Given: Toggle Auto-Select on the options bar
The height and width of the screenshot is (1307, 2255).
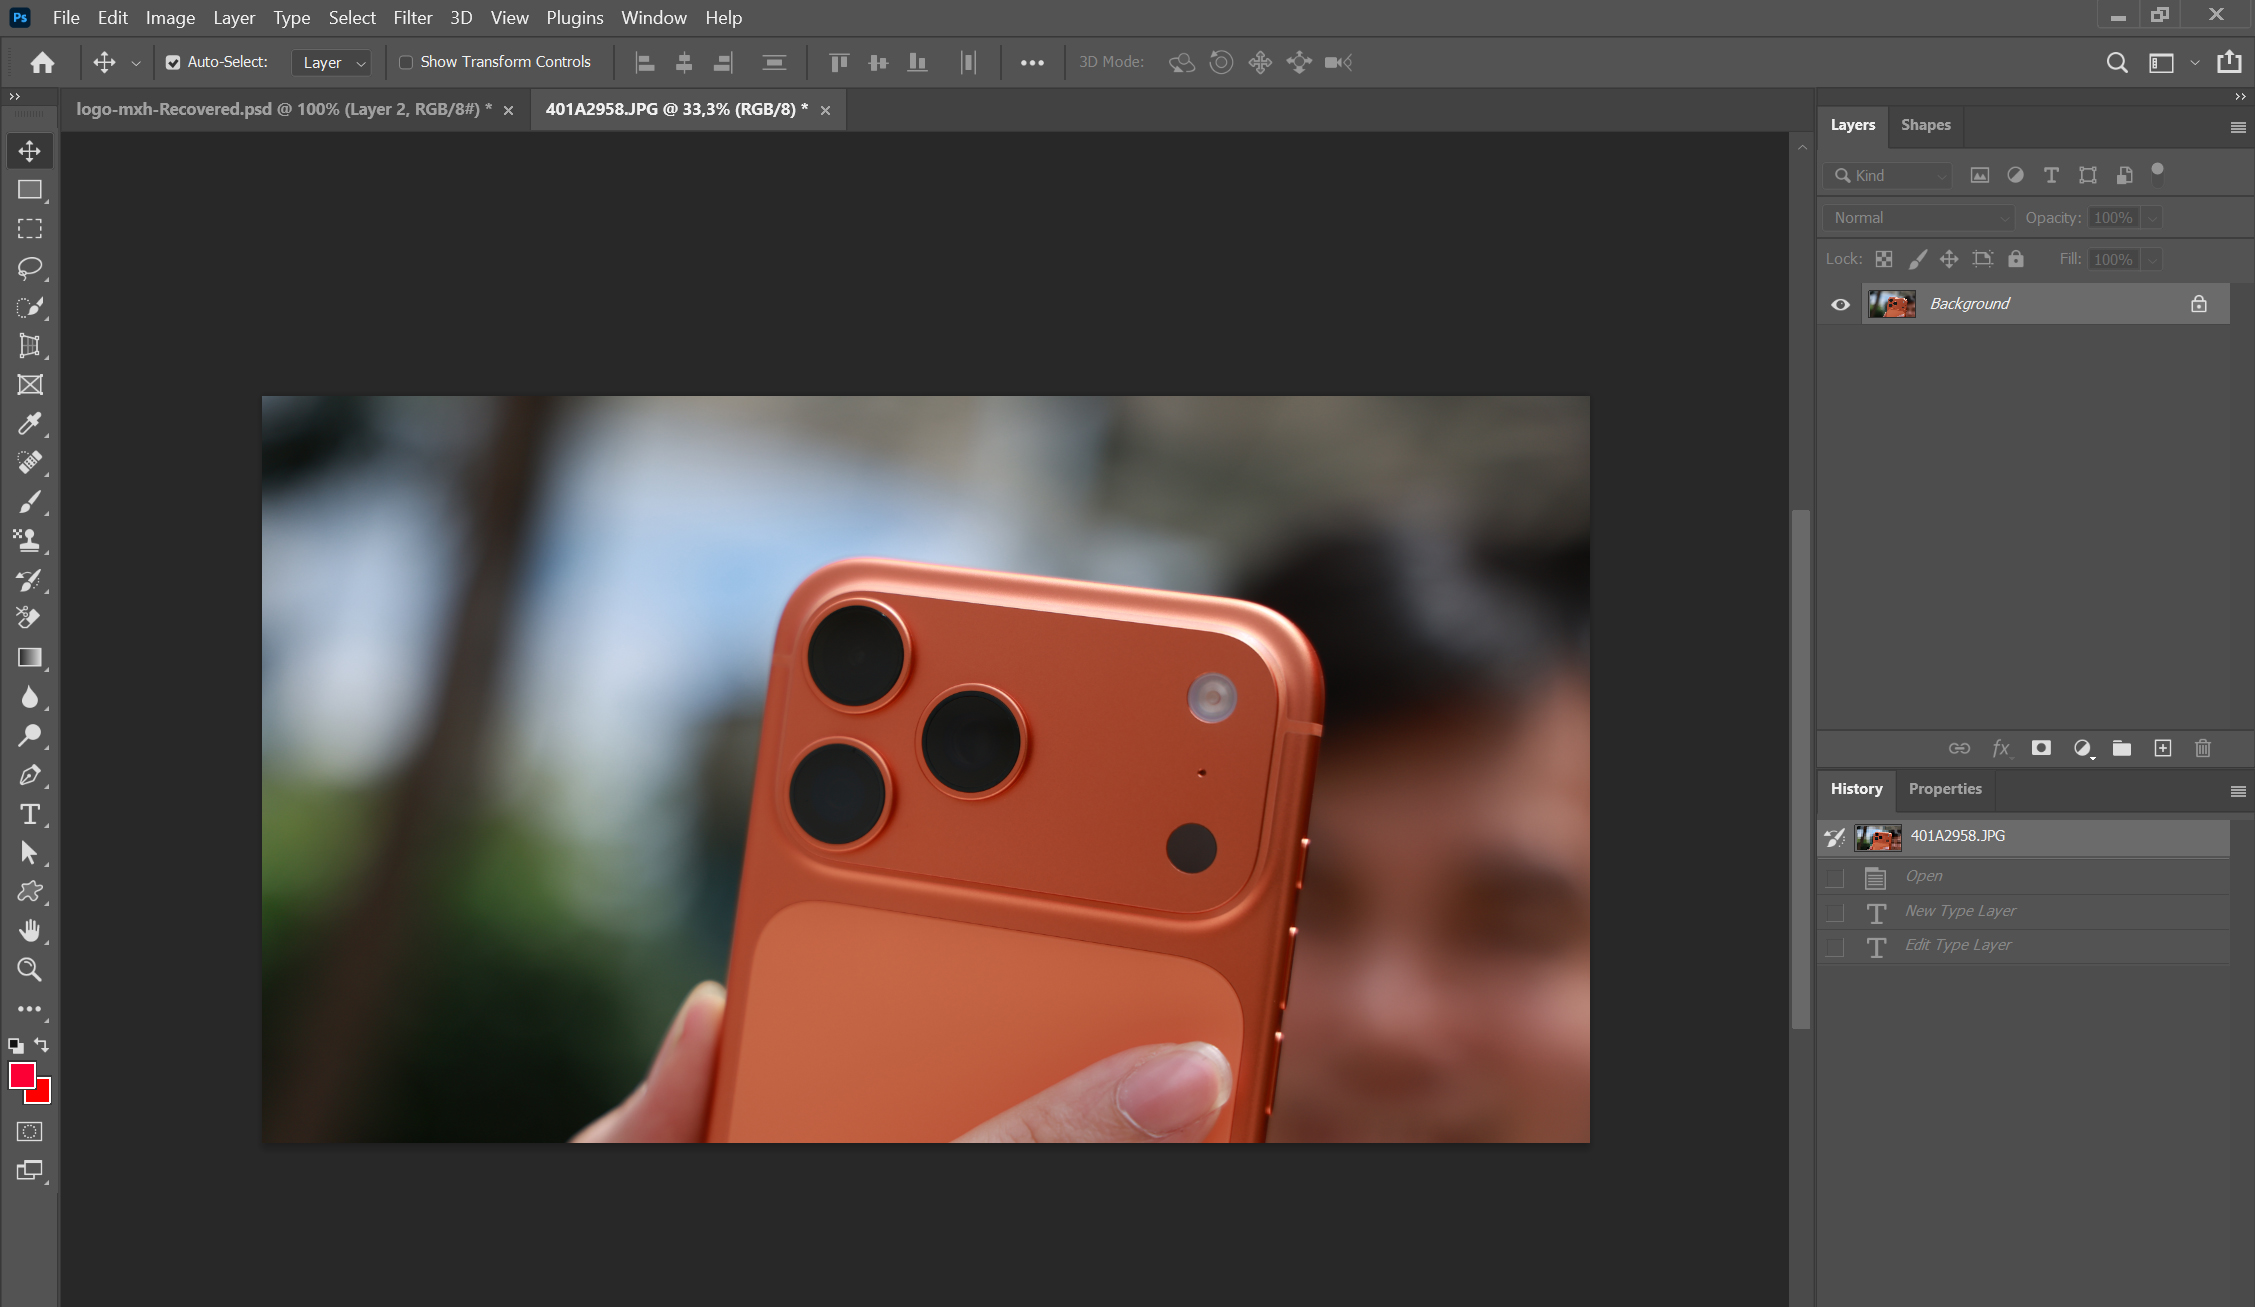Looking at the screenshot, I should 174,62.
